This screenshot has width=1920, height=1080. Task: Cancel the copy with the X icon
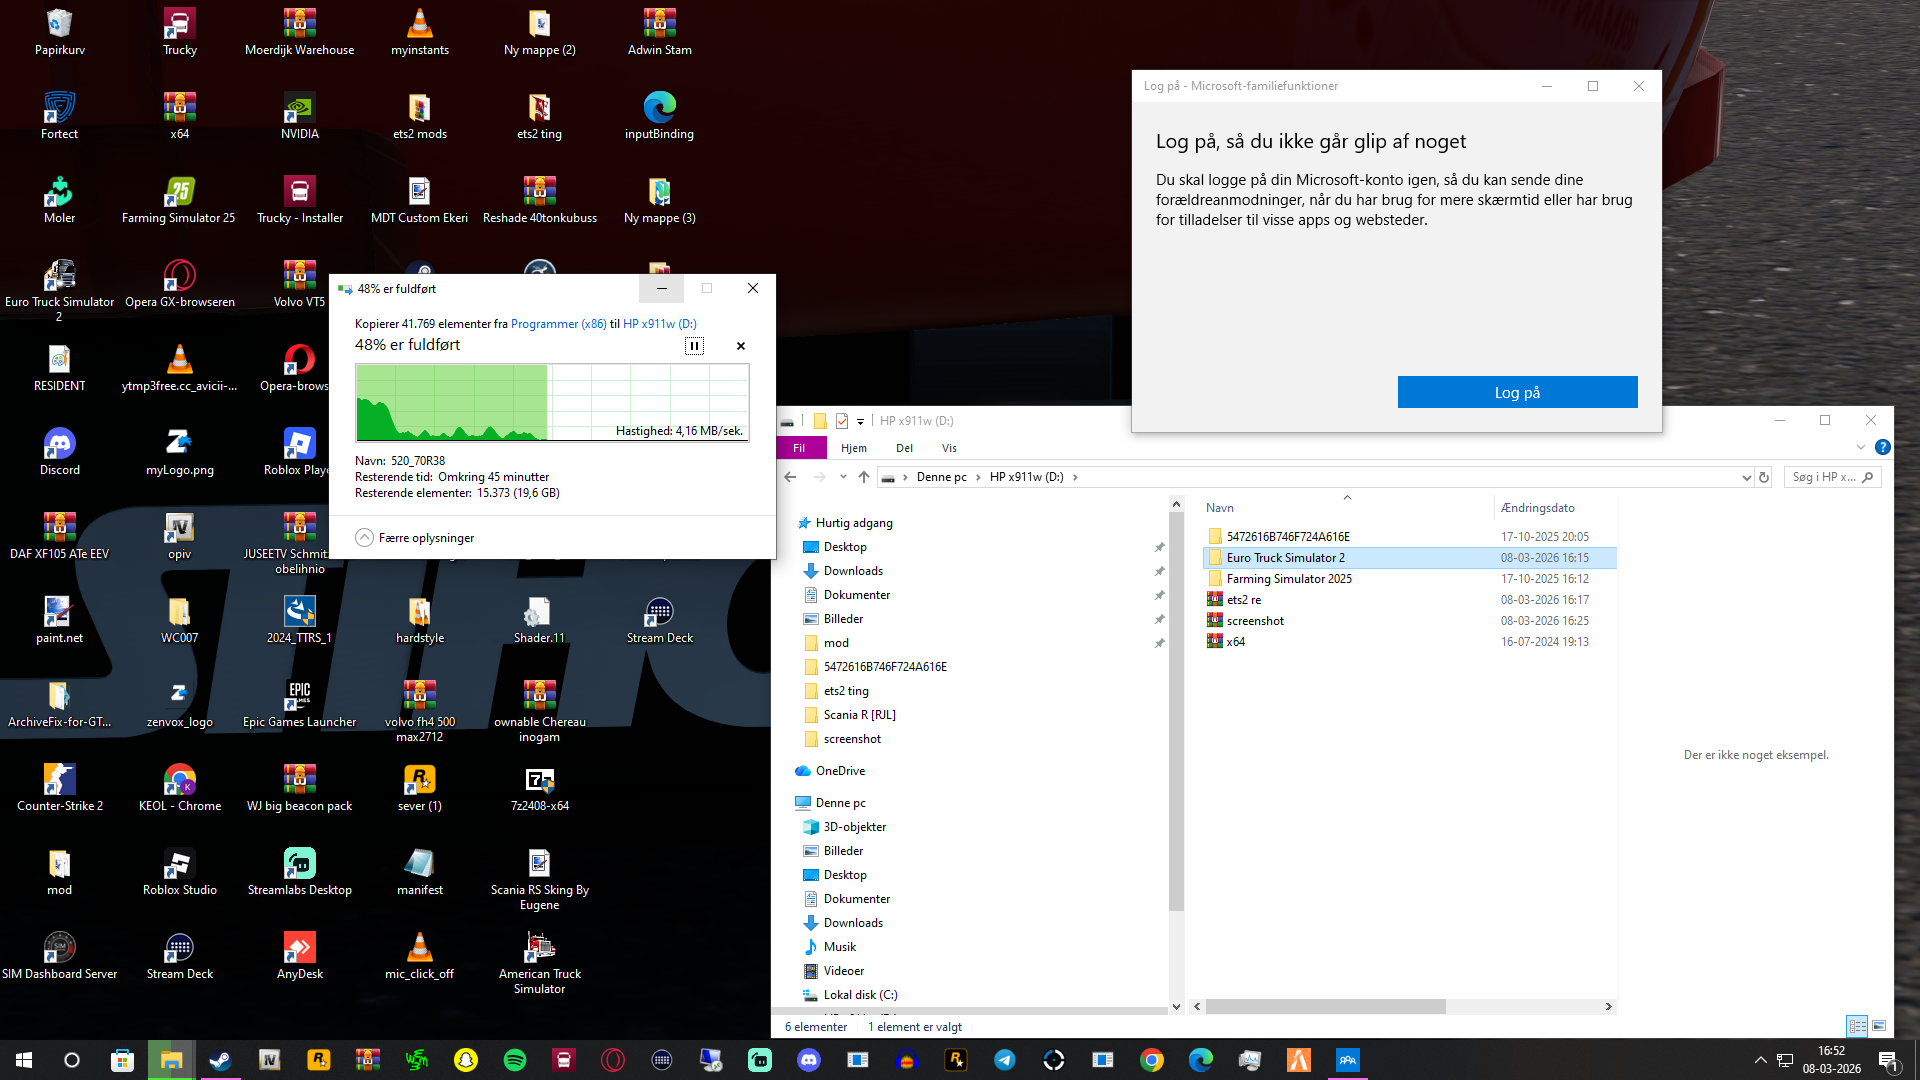click(x=741, y=346)
